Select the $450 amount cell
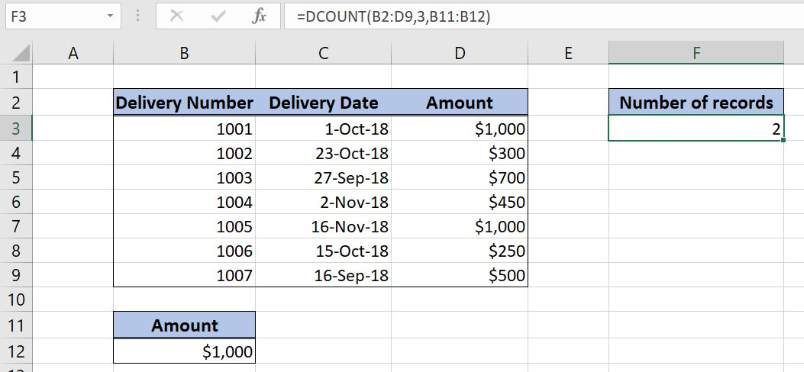Screen dimensions: 804x372 [459, 202]
